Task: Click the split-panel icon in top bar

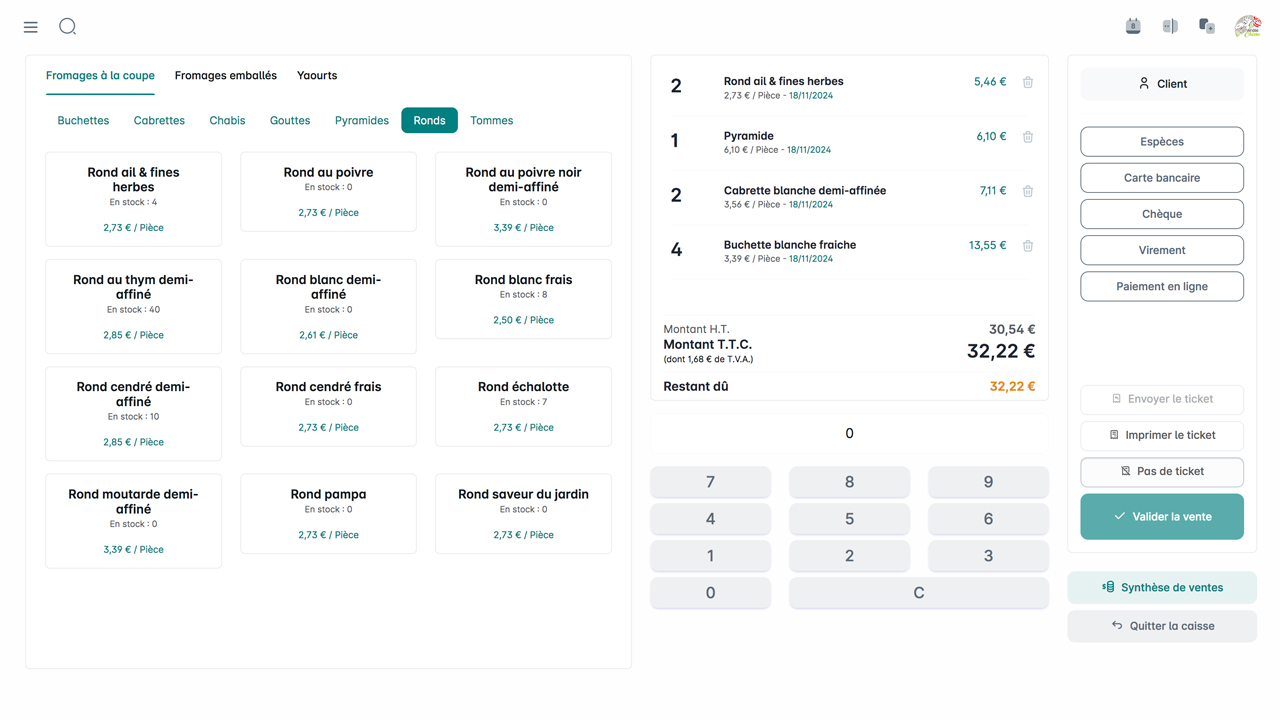Action: tap(1170, 27)
